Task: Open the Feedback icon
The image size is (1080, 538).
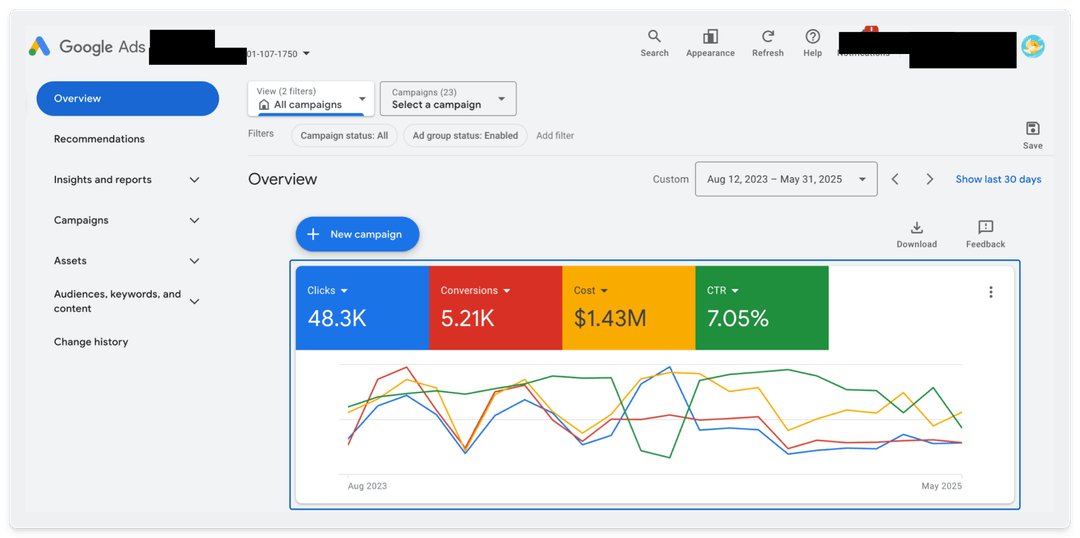Action: [x=985, y=228]
